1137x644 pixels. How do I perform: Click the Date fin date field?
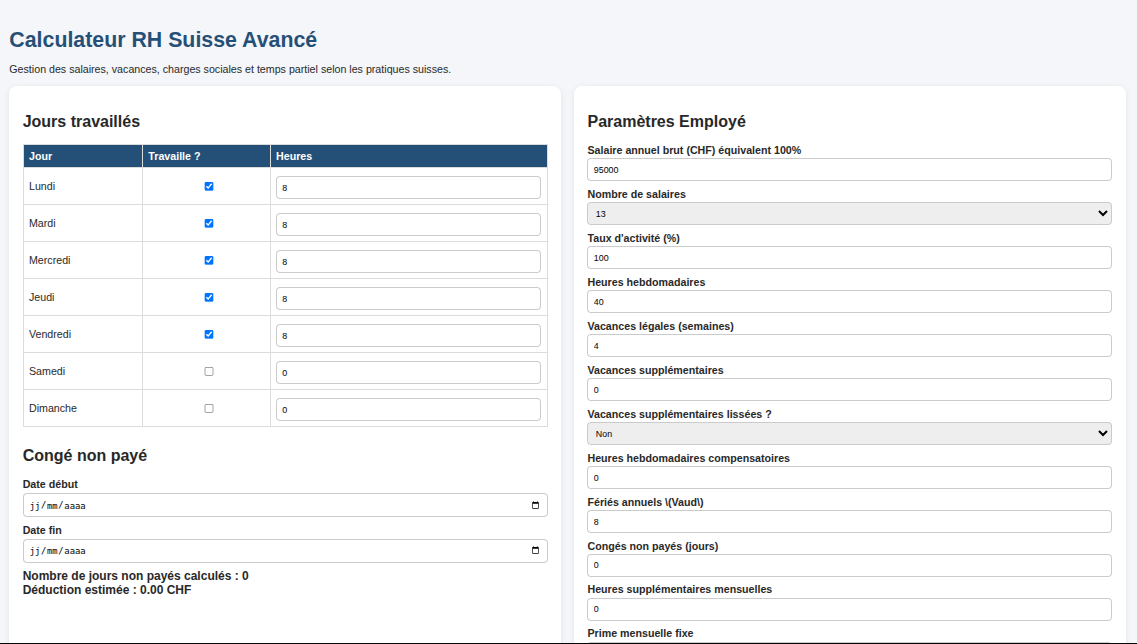pos(285,550)
